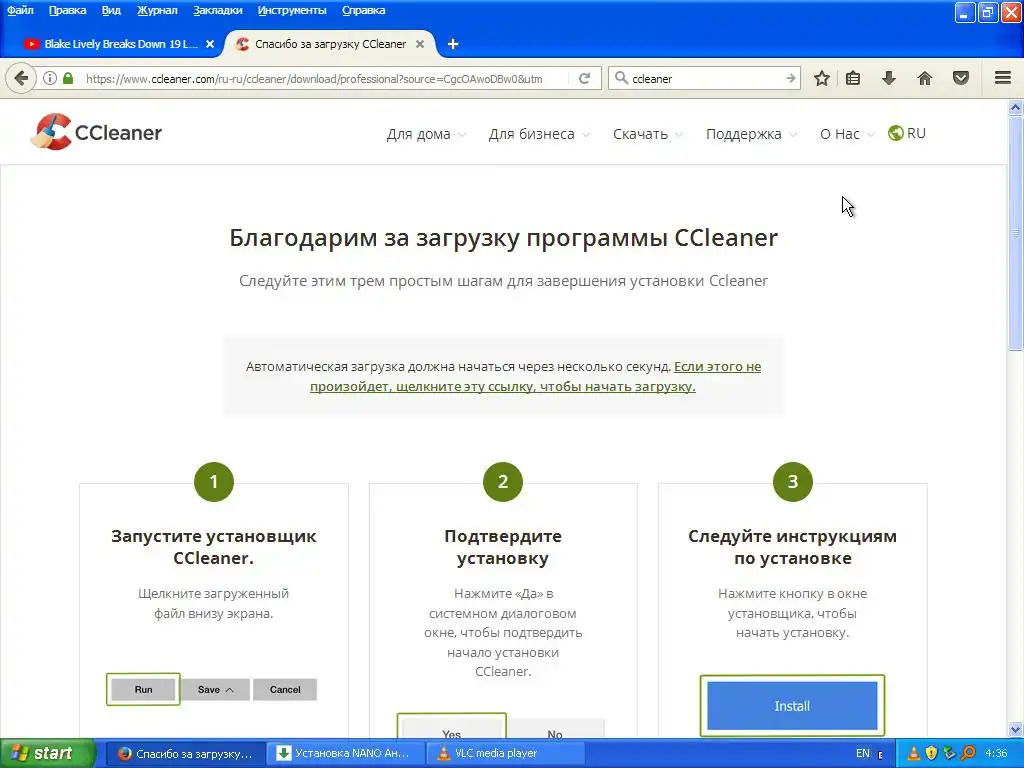The width and height of the screenshot is (1024, 768).
Task: Close the CCleaner download tab
Action: [420, 44]
